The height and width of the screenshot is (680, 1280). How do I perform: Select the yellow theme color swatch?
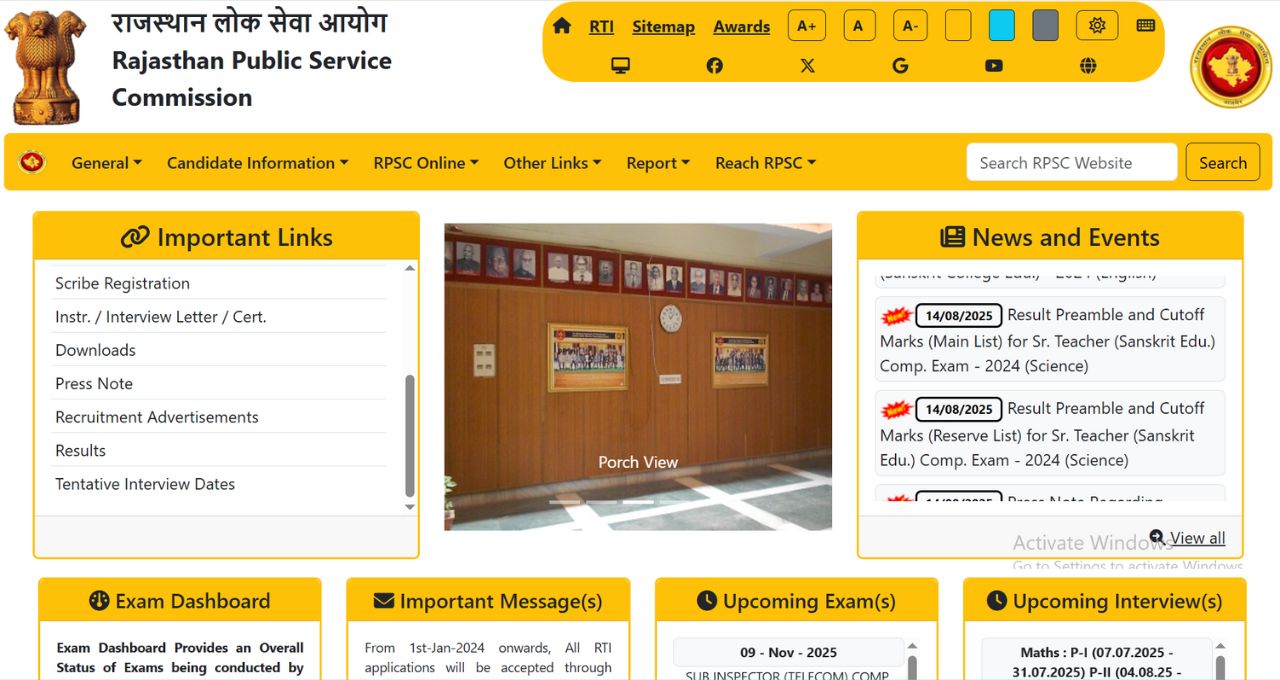(958, 26)
